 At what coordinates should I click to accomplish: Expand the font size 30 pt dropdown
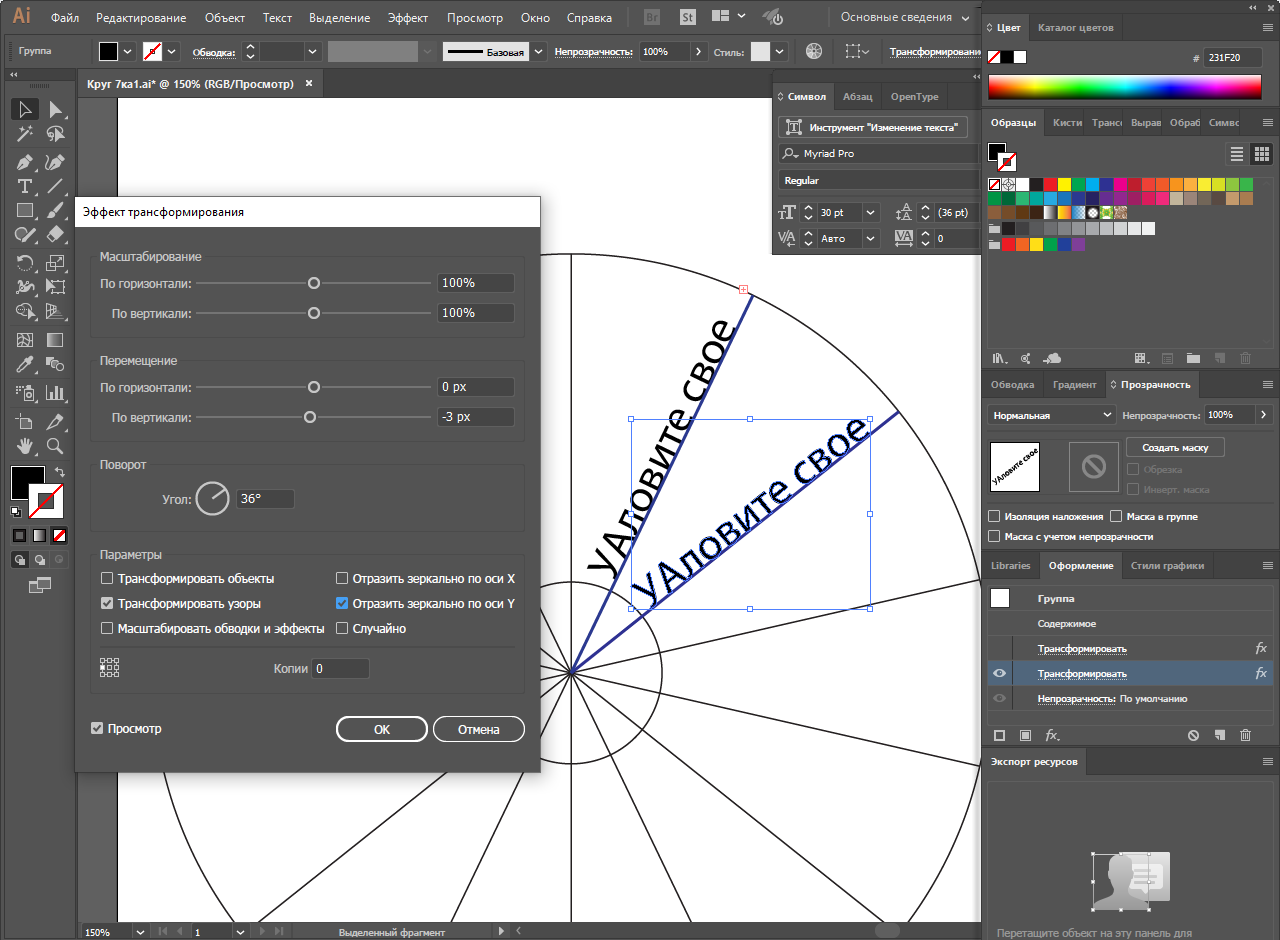tap(869, 212)
